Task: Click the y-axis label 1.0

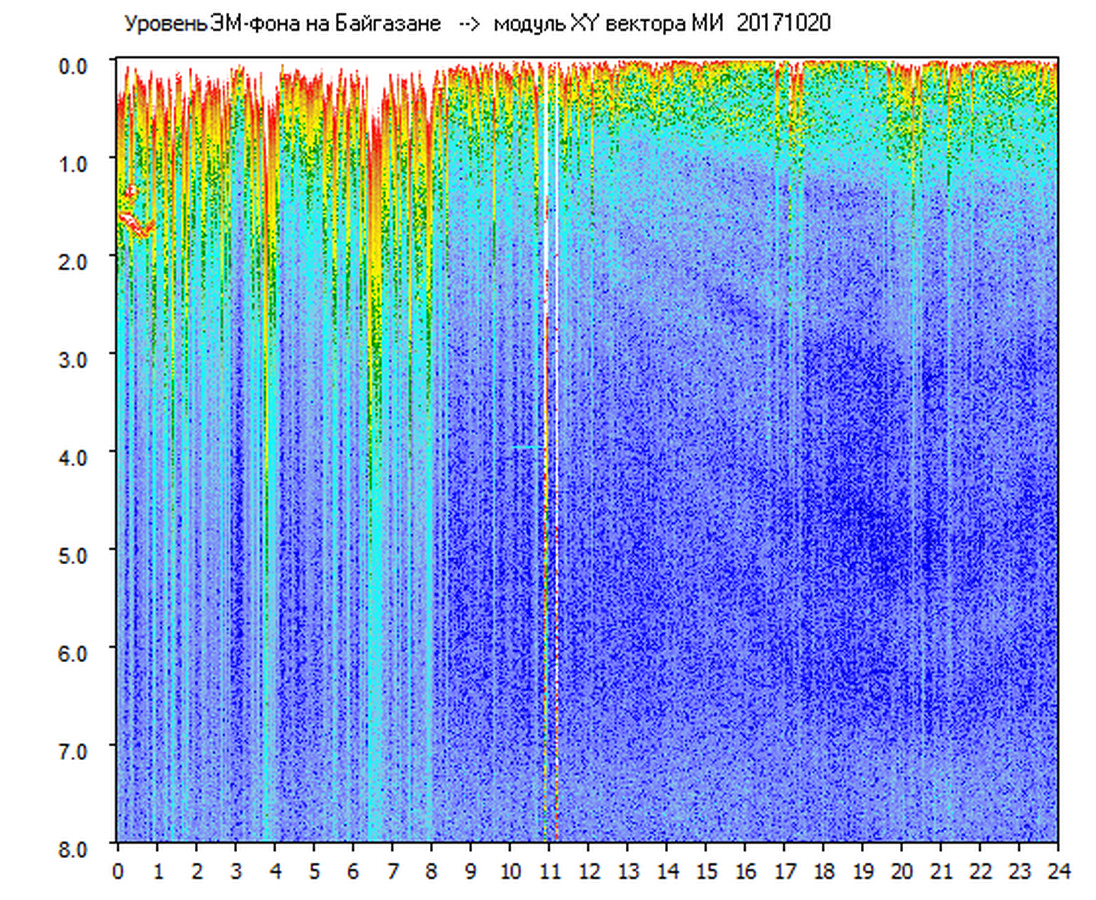Action: [x=75, y=162]
